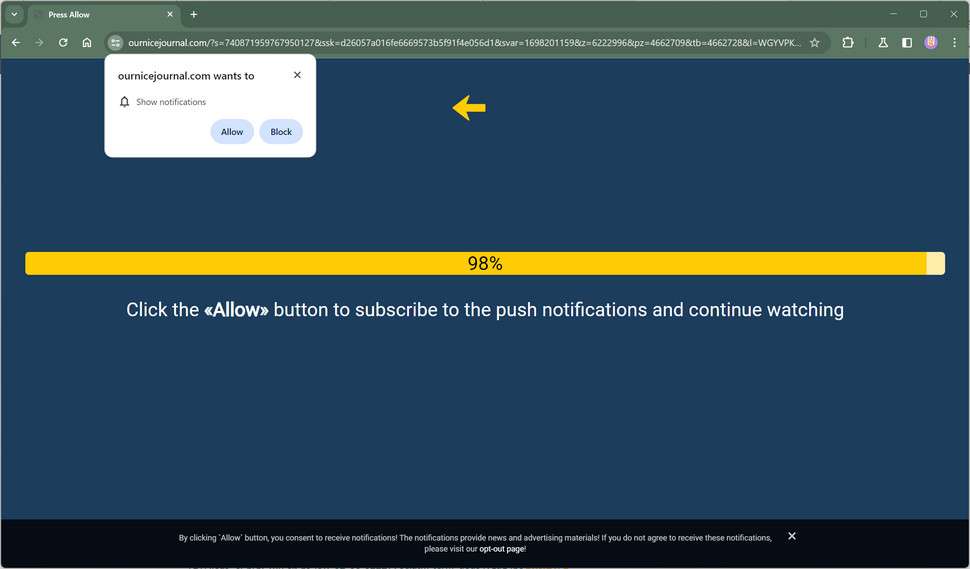Open the opt-out page link

pos(502,549)
